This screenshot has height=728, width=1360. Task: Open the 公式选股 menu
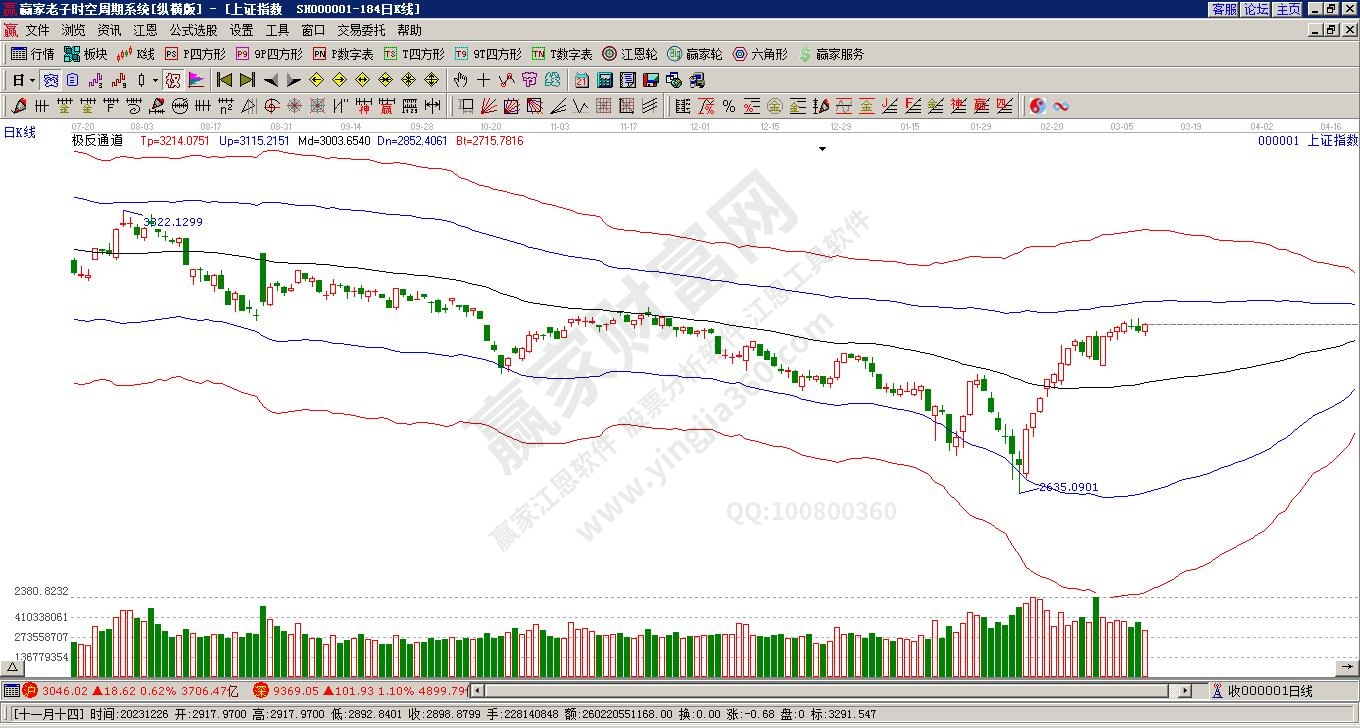pyautogui.click(x=193, y=30)
